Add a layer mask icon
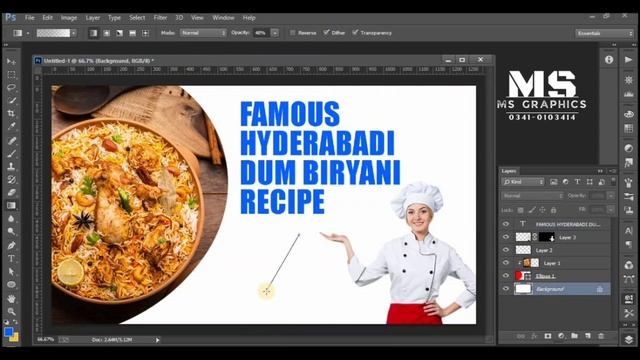The width and height of the screenshot is (640, 360). [548, 336]
